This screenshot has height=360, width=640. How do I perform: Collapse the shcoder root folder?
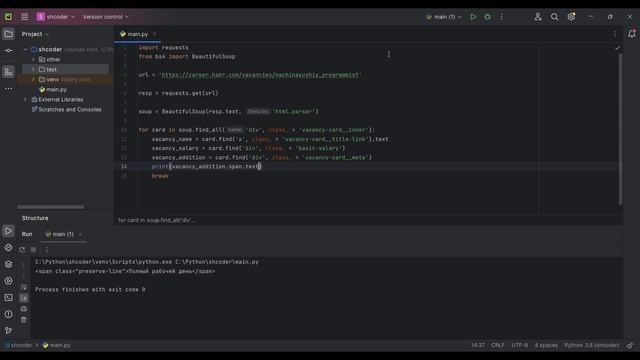(25, 49)
